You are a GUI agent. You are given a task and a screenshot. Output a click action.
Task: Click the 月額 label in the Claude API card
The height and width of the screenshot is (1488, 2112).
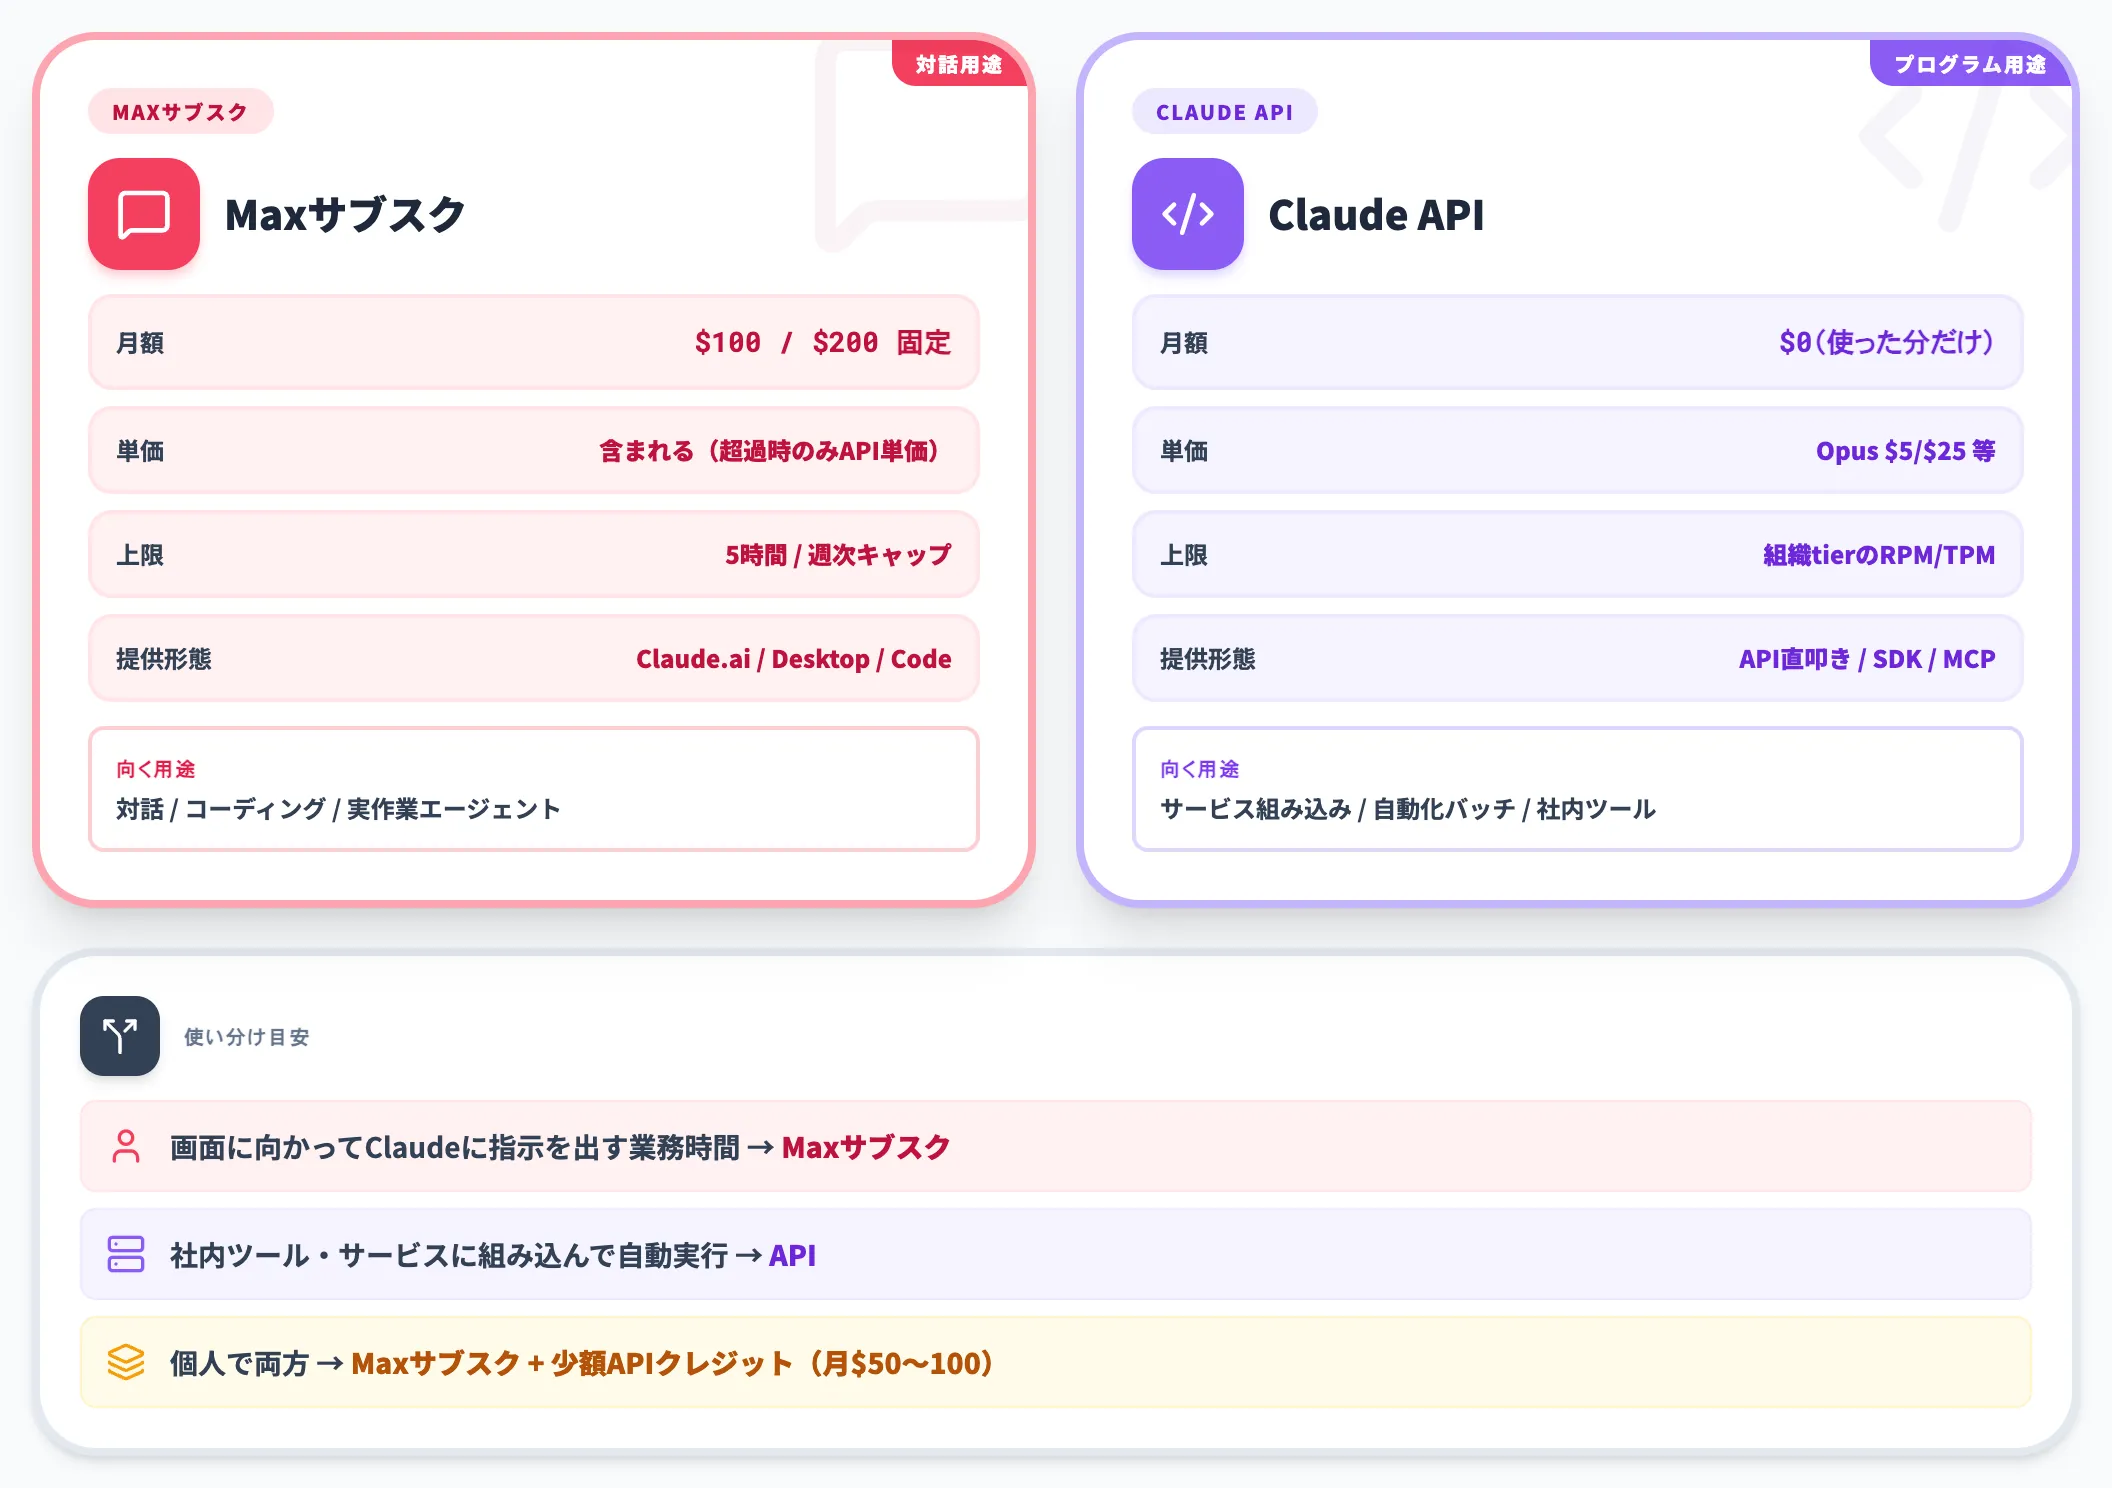[x=1184, y=343]
